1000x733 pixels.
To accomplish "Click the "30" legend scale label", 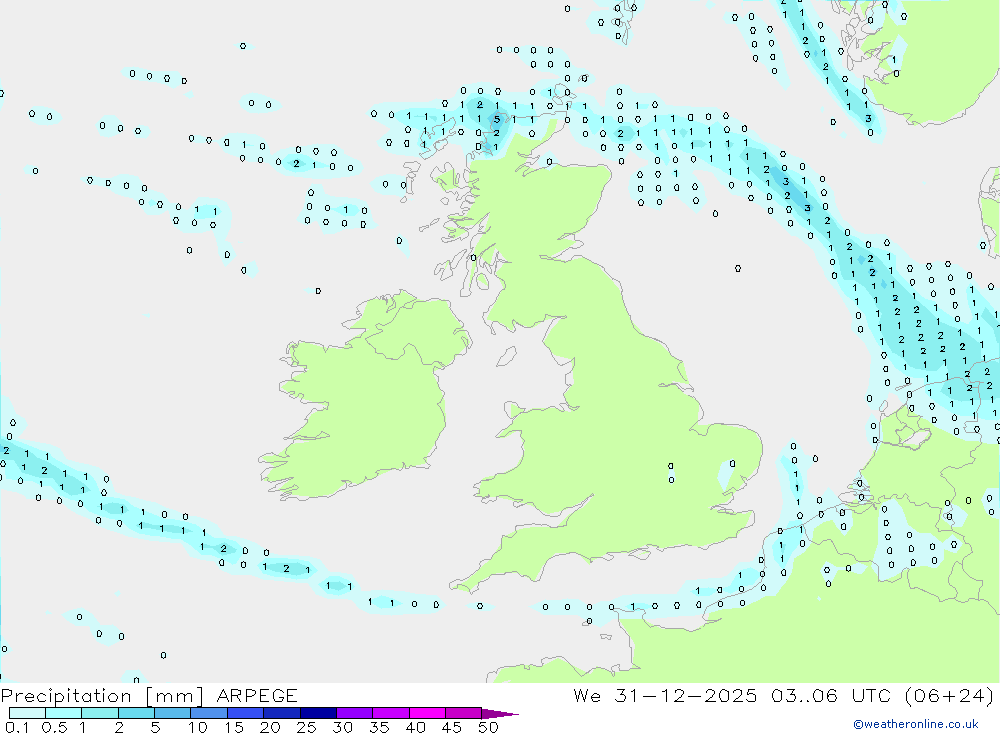I will point(343,727).
